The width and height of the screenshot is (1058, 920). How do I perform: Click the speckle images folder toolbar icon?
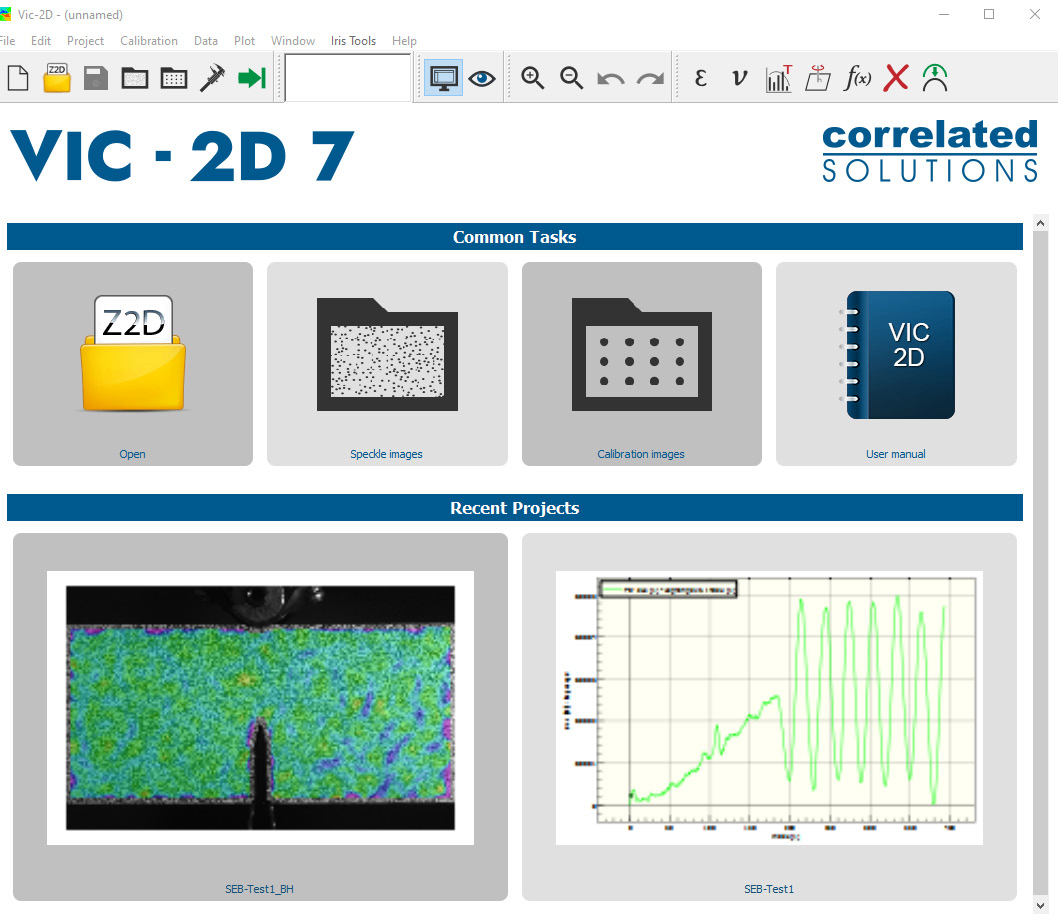click(x=135, y=78)
